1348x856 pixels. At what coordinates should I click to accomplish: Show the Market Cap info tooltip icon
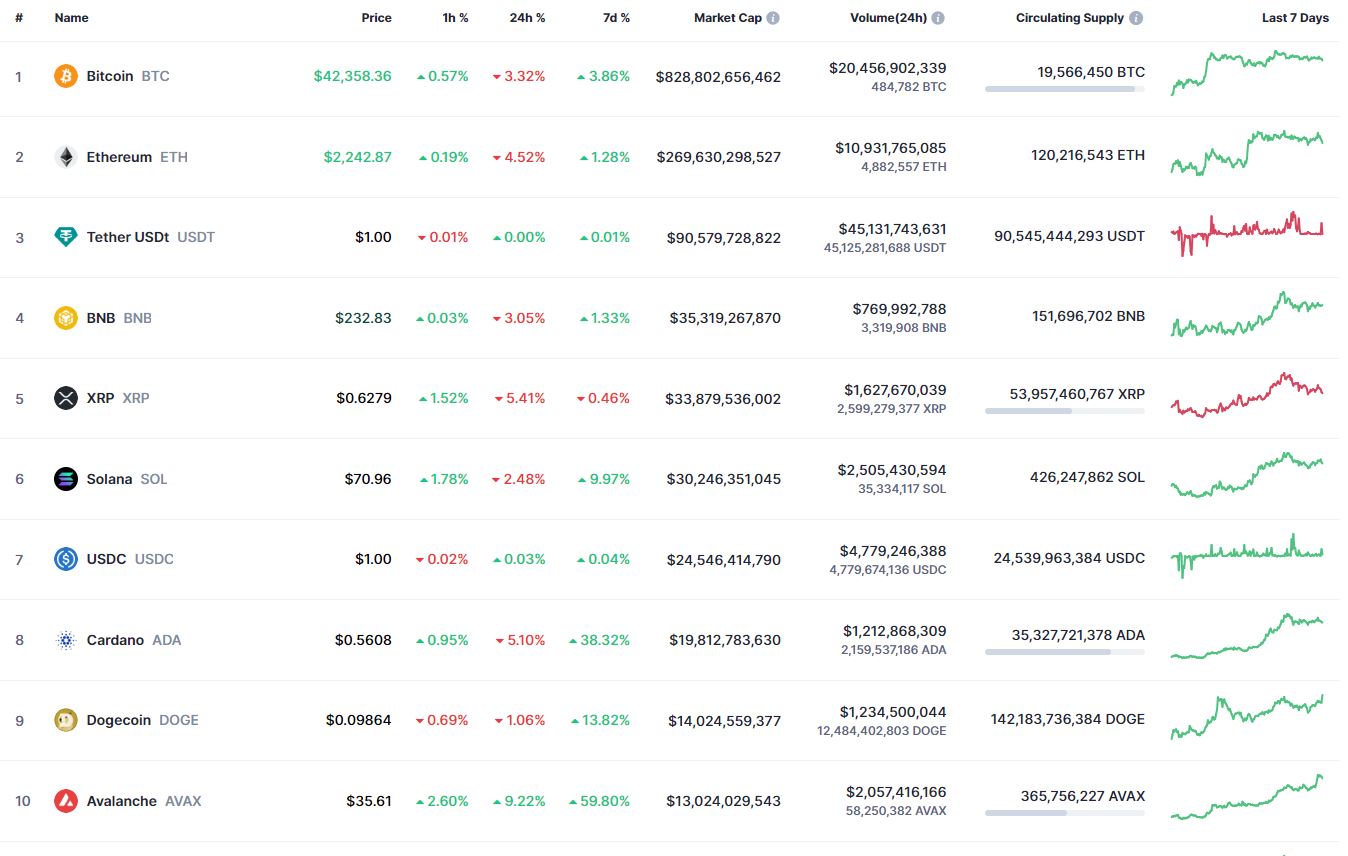(773, 18)
